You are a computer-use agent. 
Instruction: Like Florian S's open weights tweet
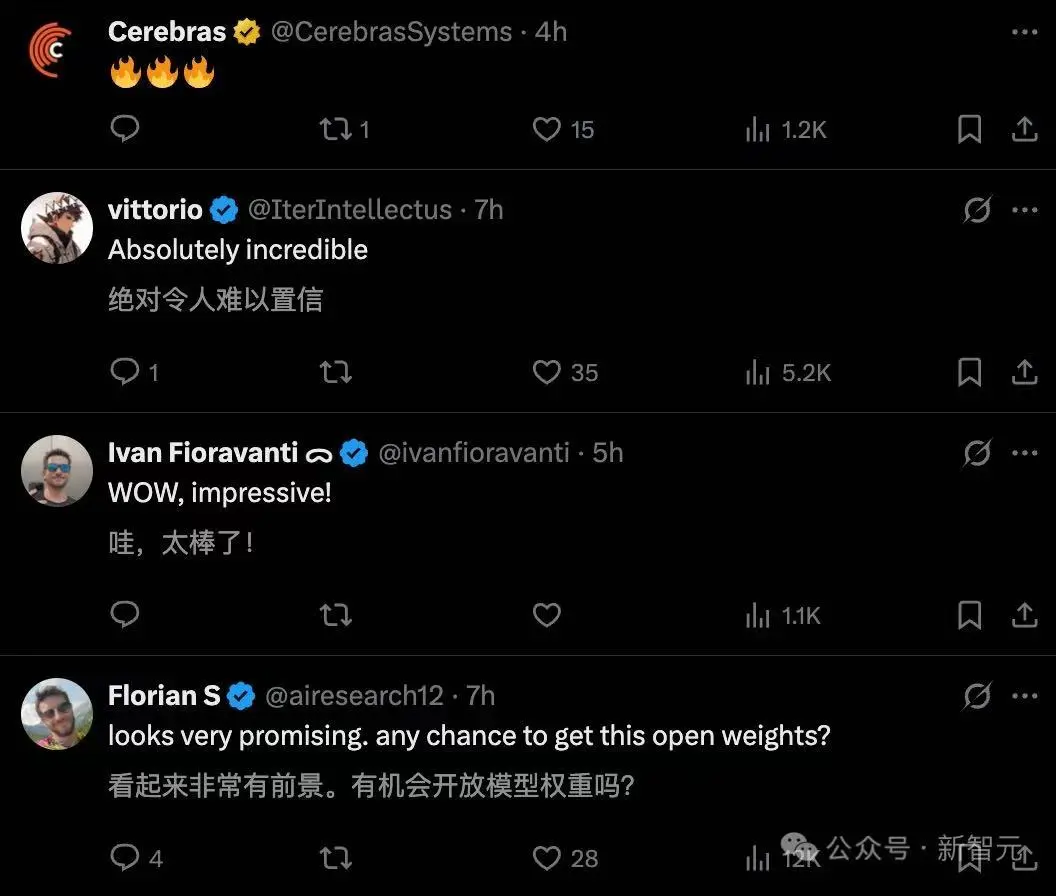tap(546, 858)
